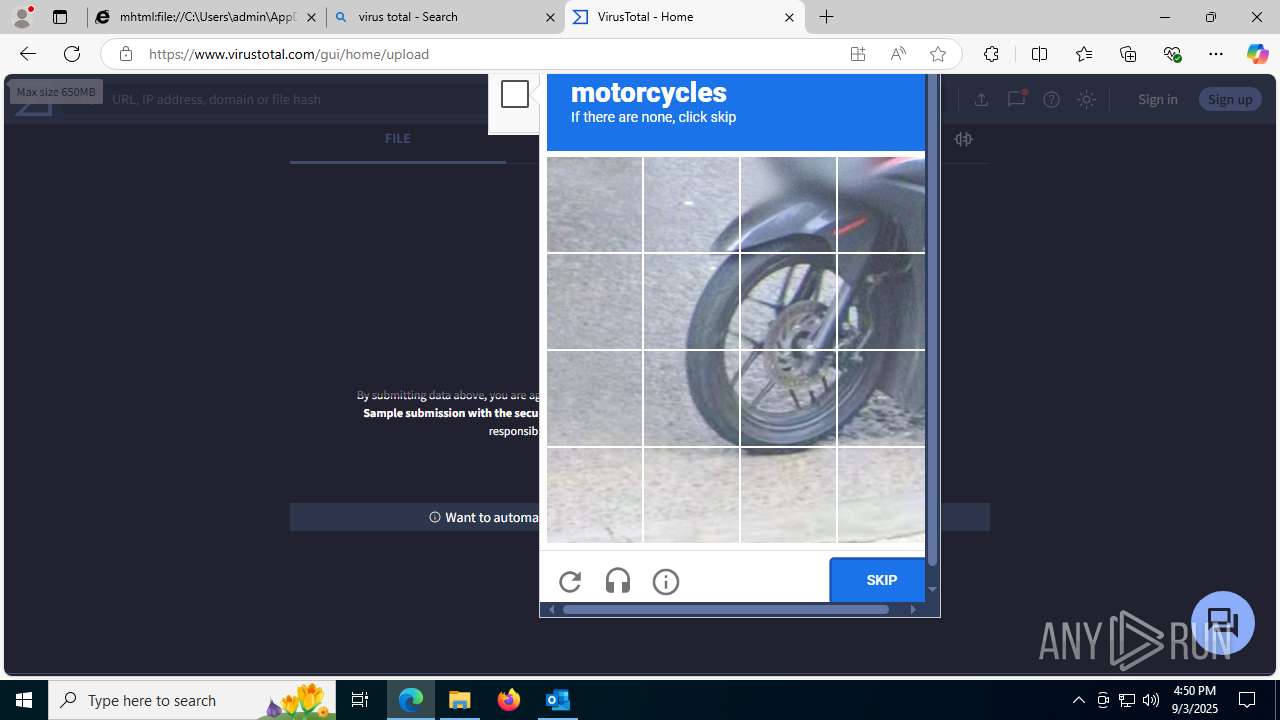Select the top-right captcha tile with the red marking
The height and width of the screenshot is (720, 1280).
tap(881, 204)
